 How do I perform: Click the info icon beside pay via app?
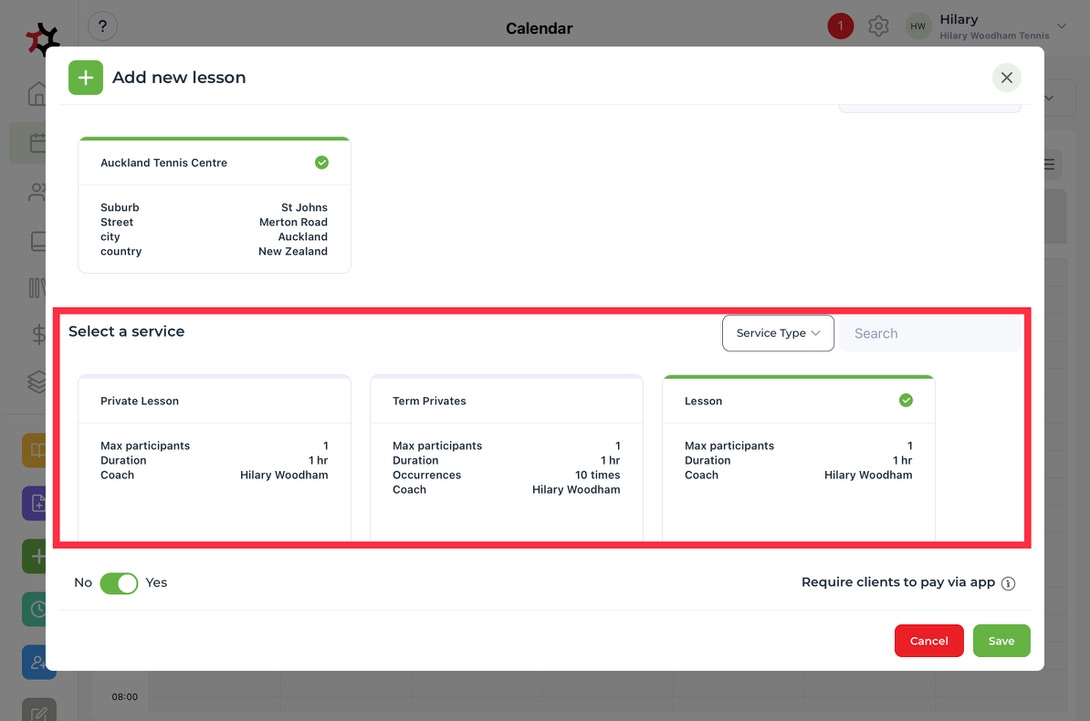(1008, 584)
